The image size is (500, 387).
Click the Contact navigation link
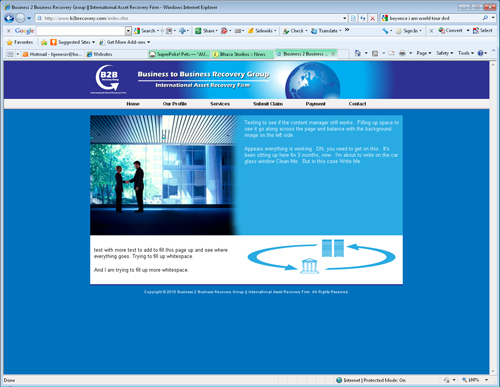pyautogui.click(x=357, y=104)
